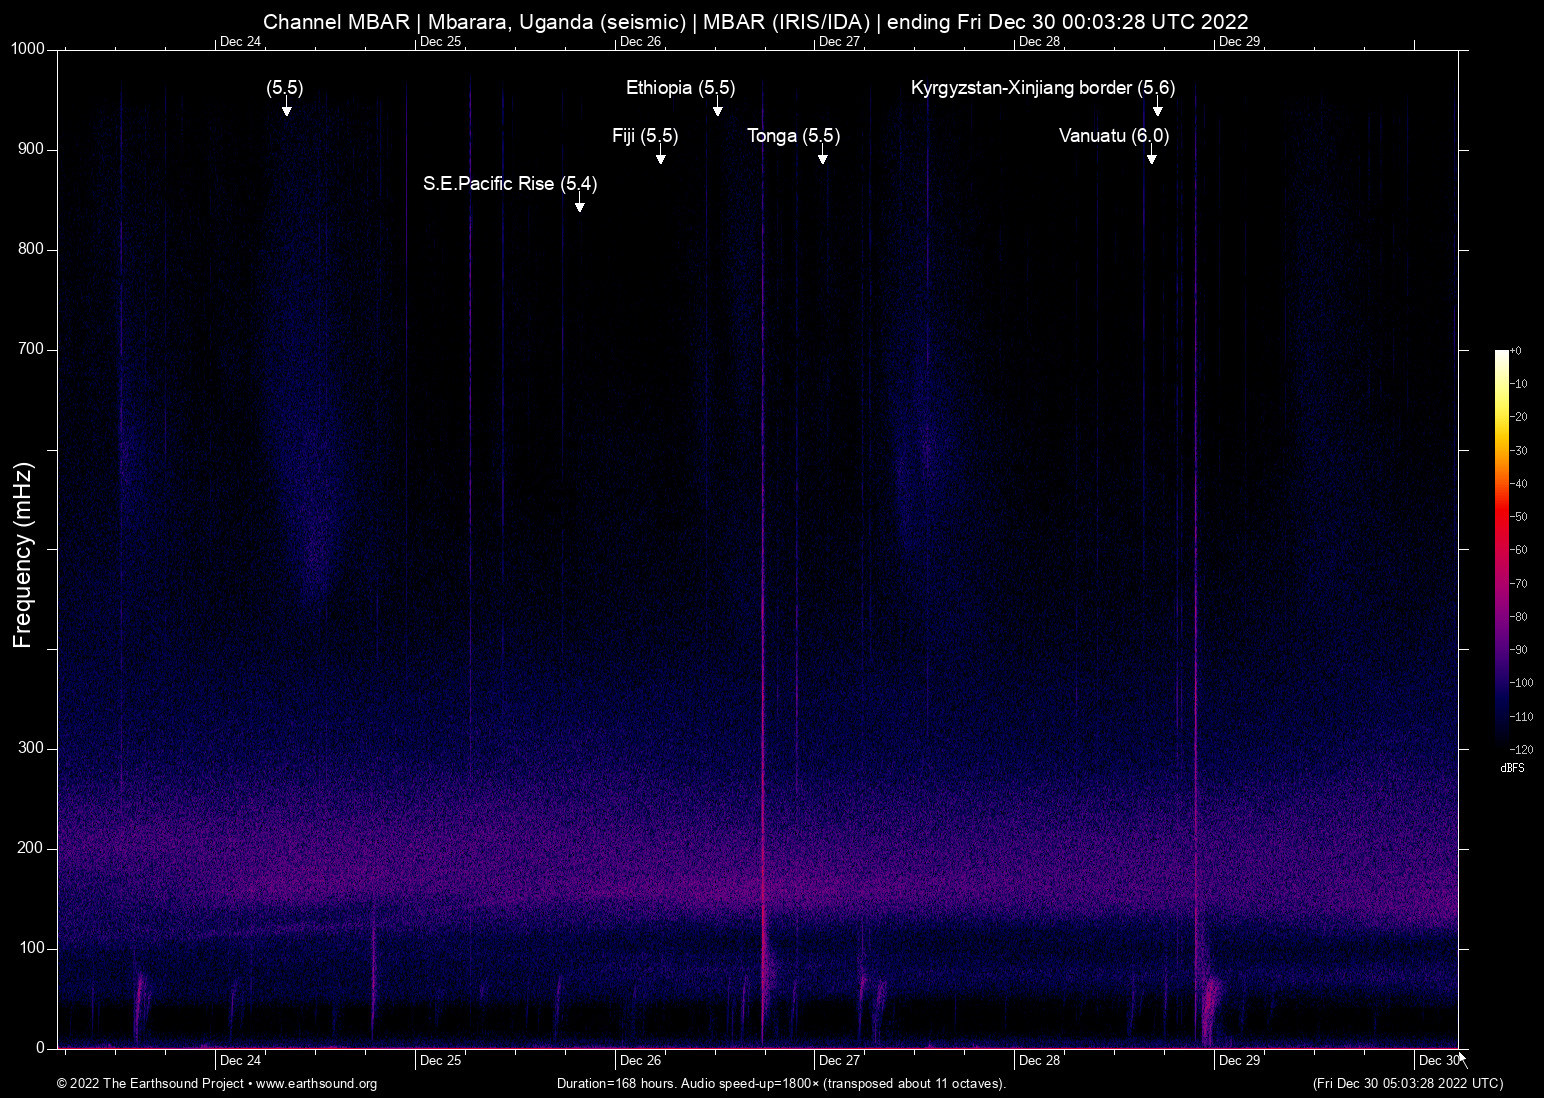Click the arrow below the Ethiopia (5.5) label
This screenshot has height=1098, width=1544.
click(x=717, y=108)
